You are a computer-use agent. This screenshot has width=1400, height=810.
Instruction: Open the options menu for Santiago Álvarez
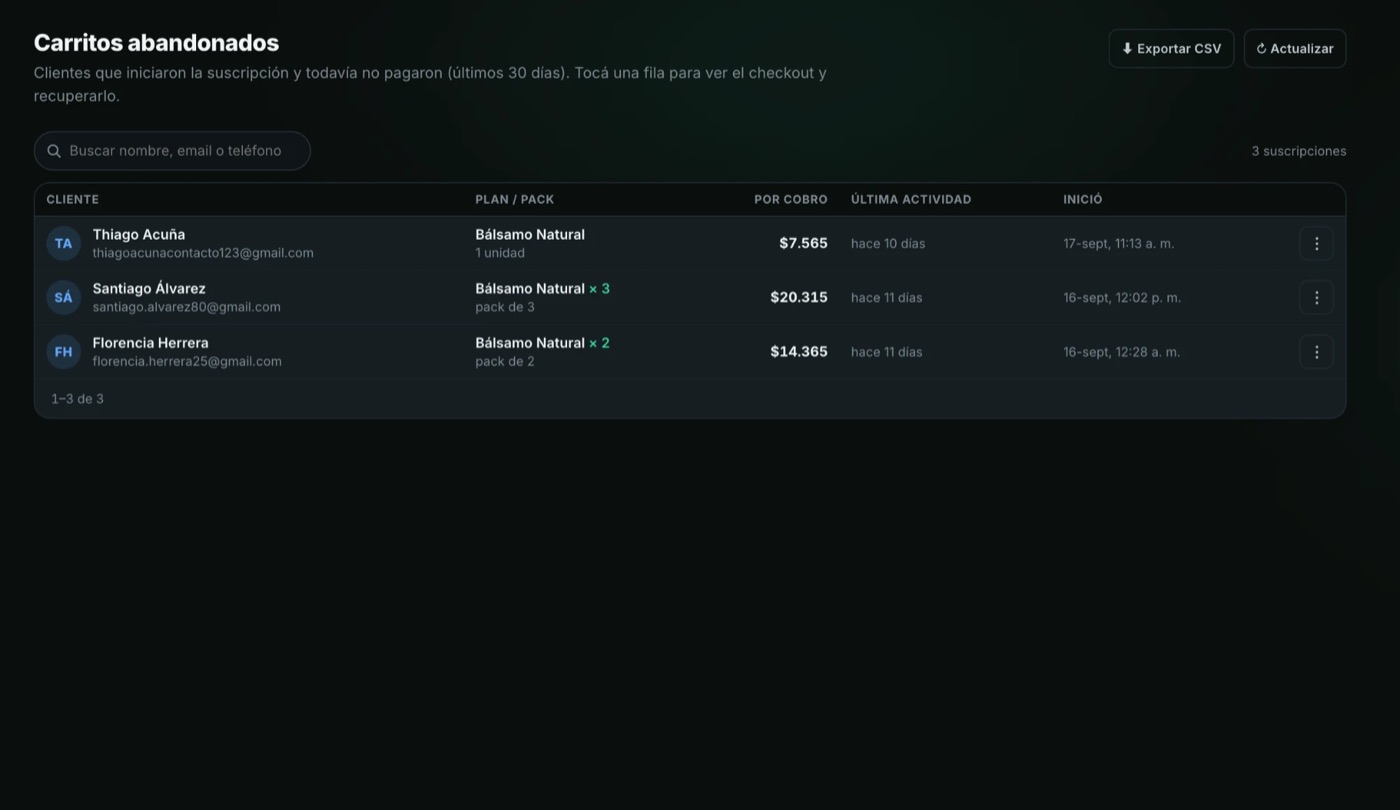(1316, 297)
